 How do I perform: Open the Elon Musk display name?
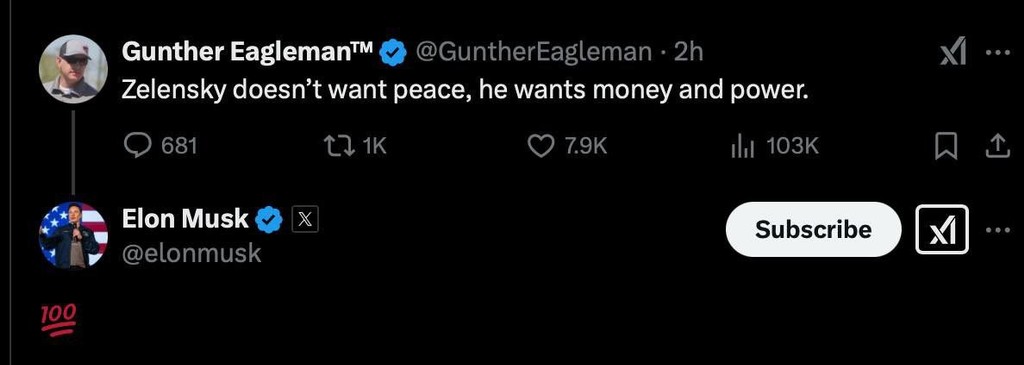click(x=185, y=219)
